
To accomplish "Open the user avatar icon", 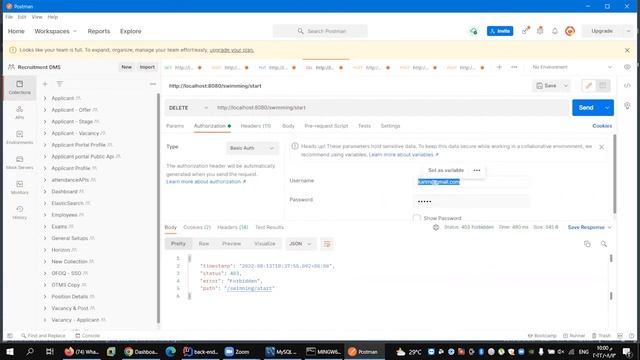I will point(570,31).
